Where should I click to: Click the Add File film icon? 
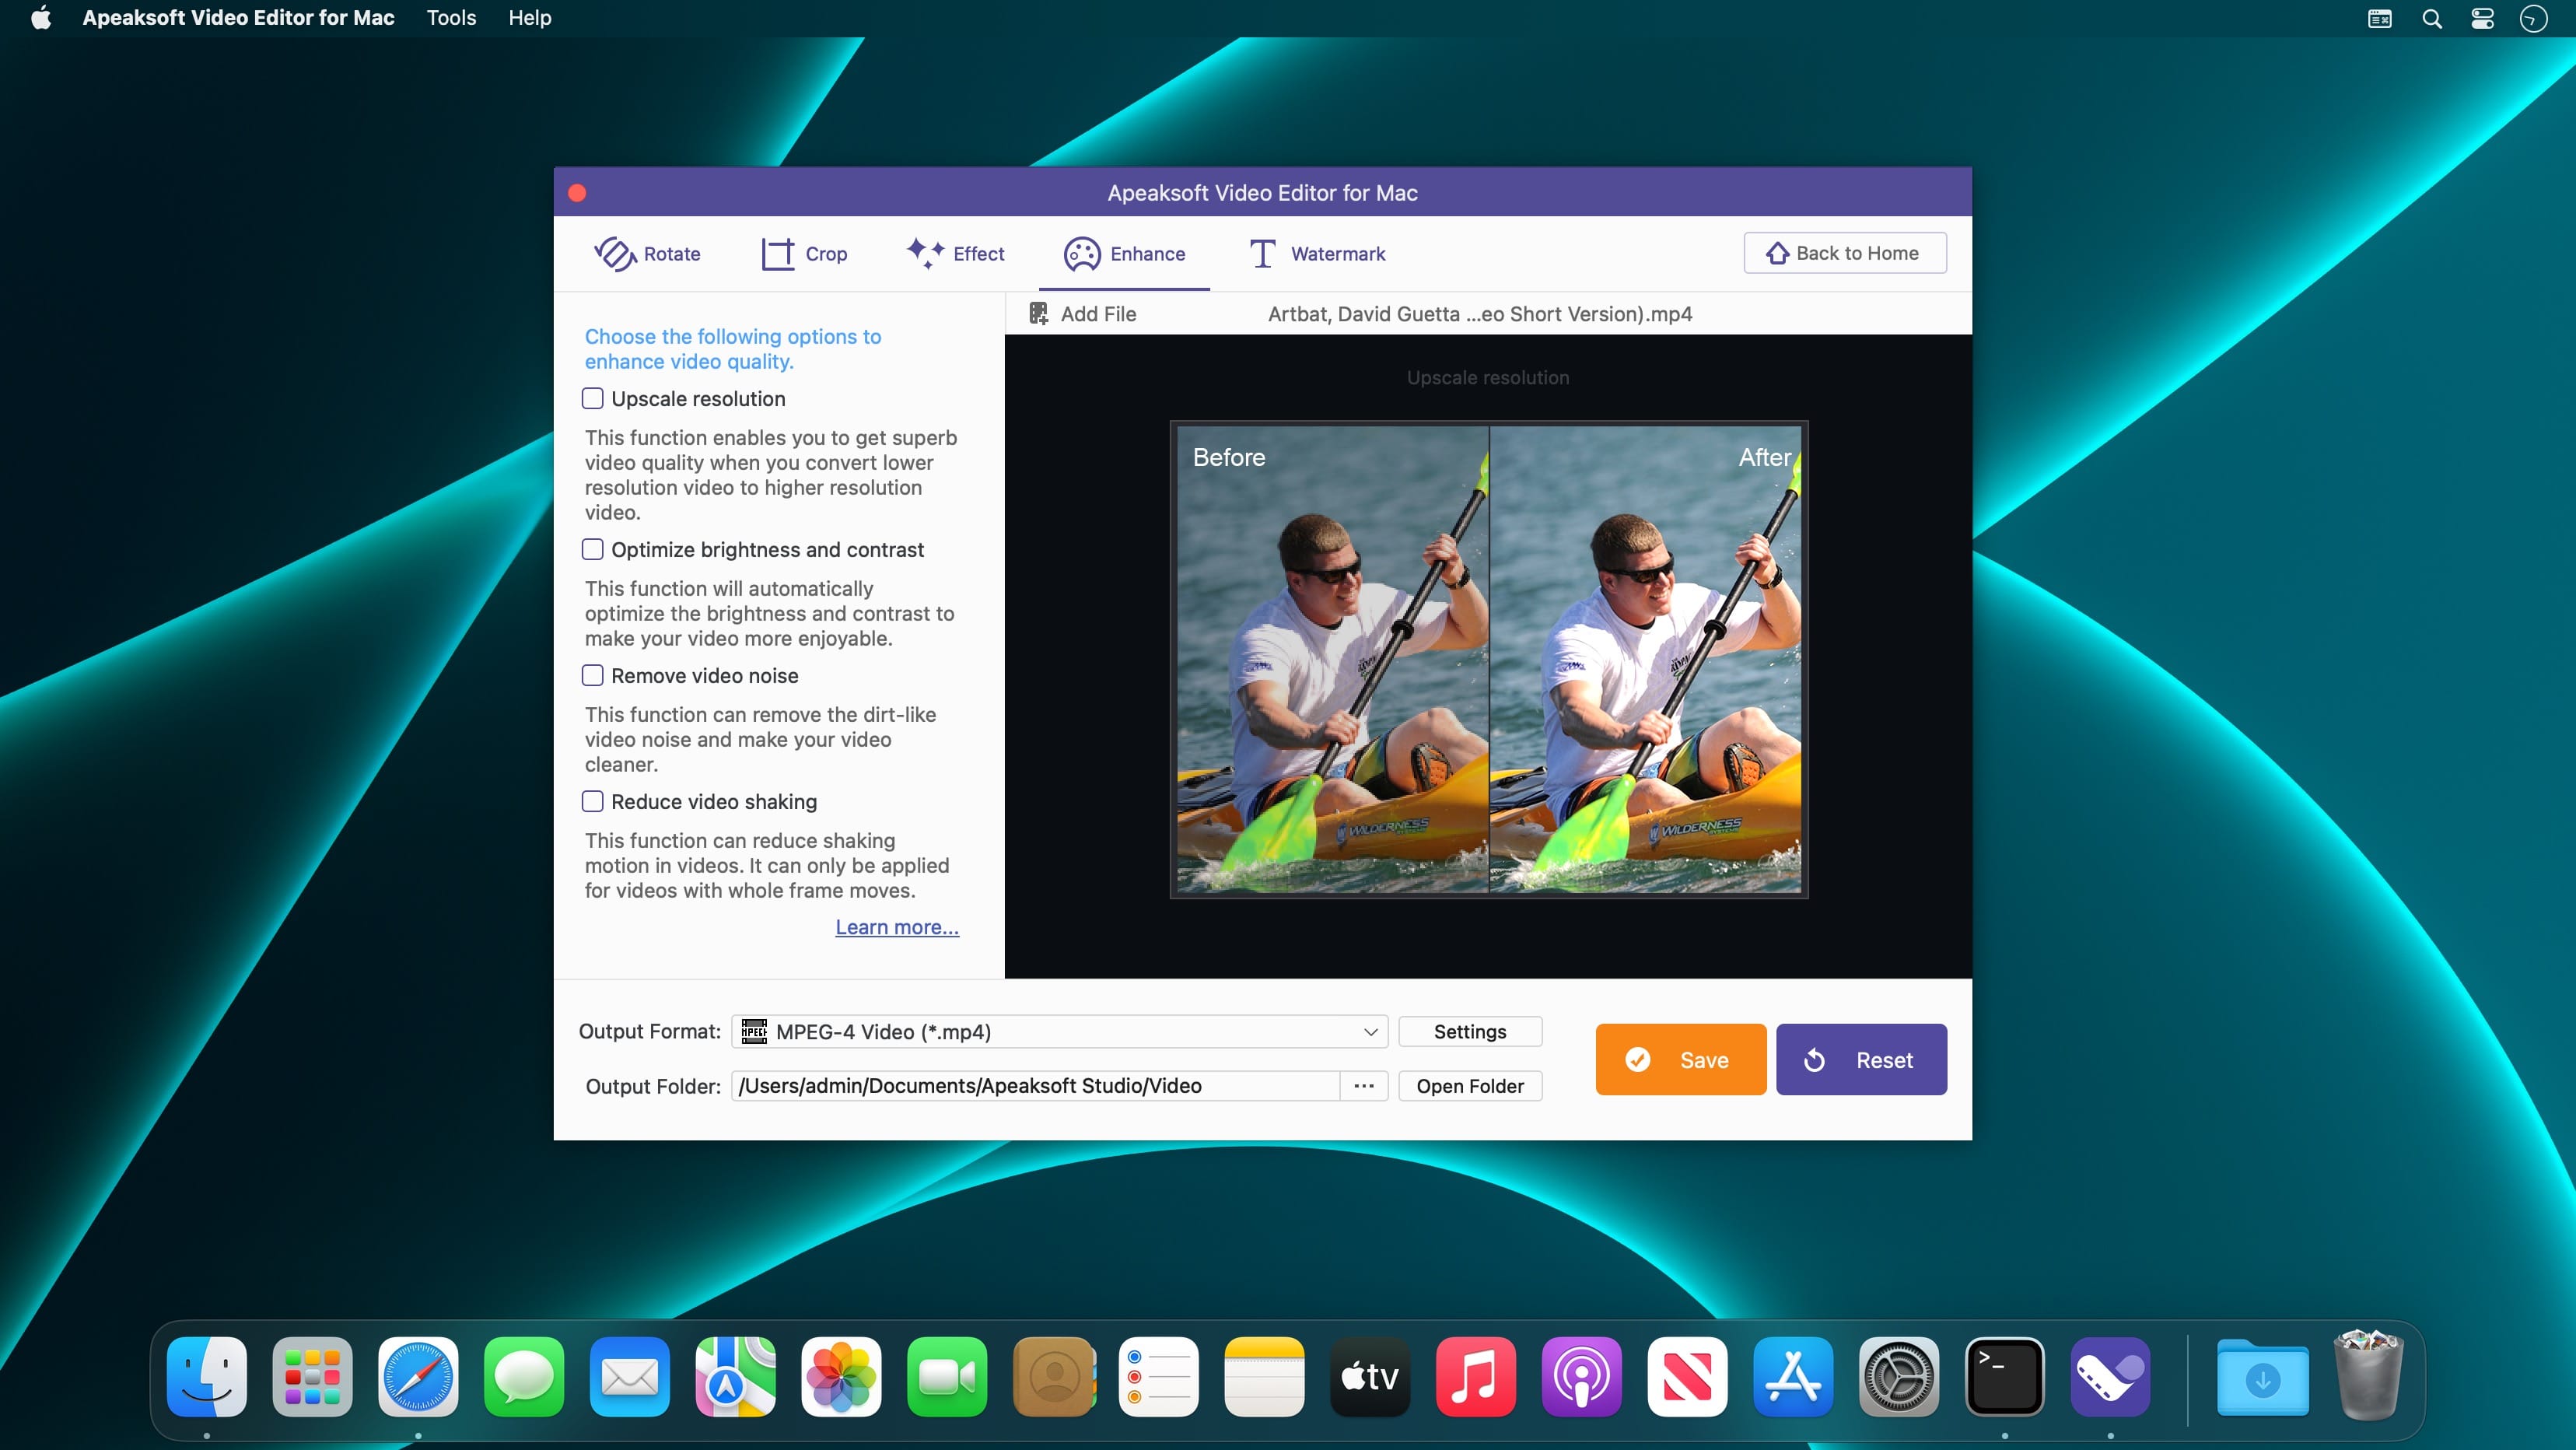pos(1039,314)
